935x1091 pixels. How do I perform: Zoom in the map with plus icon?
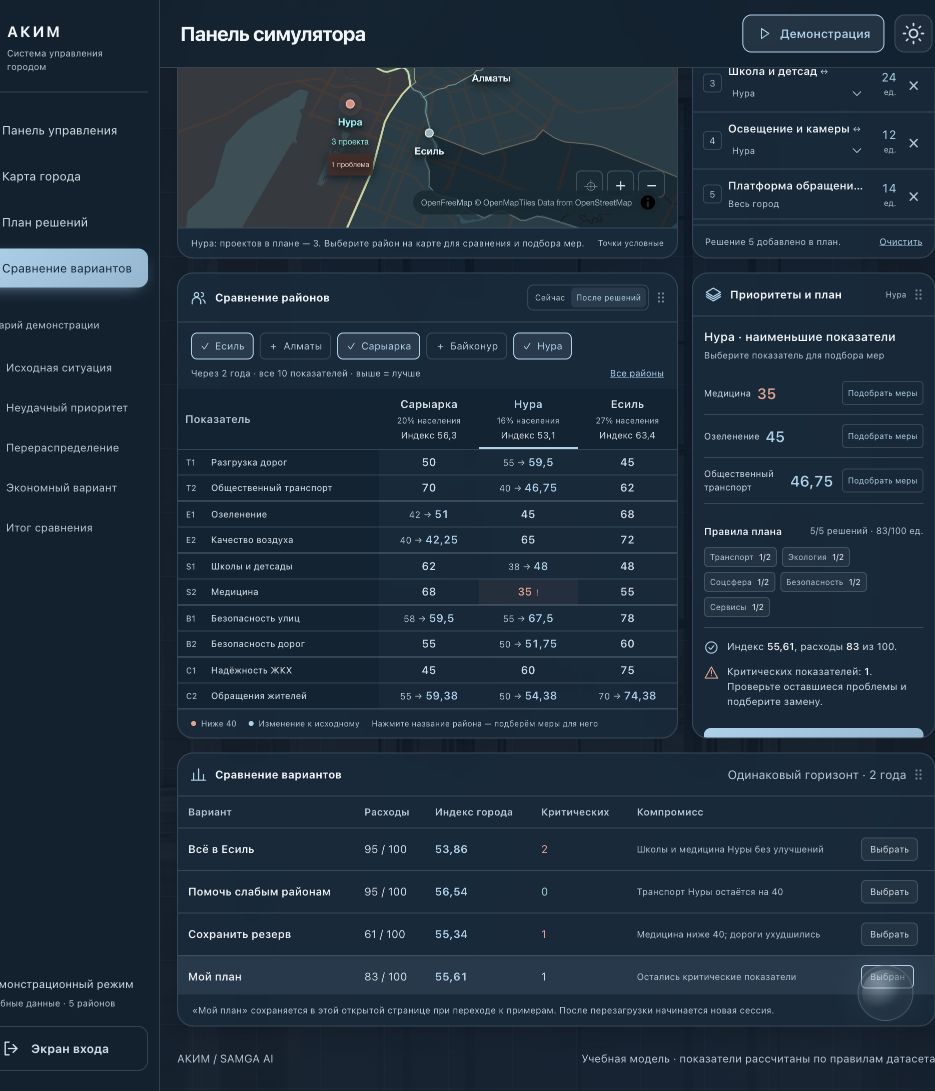click(621, 185)
